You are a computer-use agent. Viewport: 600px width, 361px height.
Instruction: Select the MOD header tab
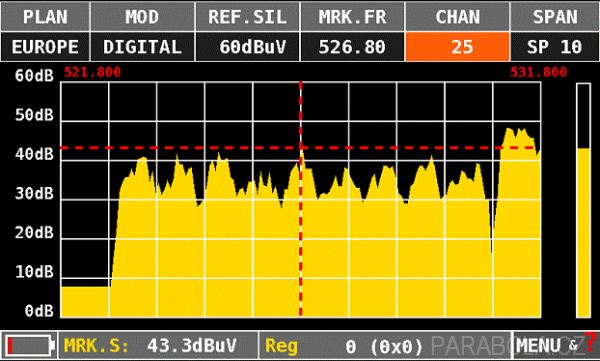coord(142,17)
